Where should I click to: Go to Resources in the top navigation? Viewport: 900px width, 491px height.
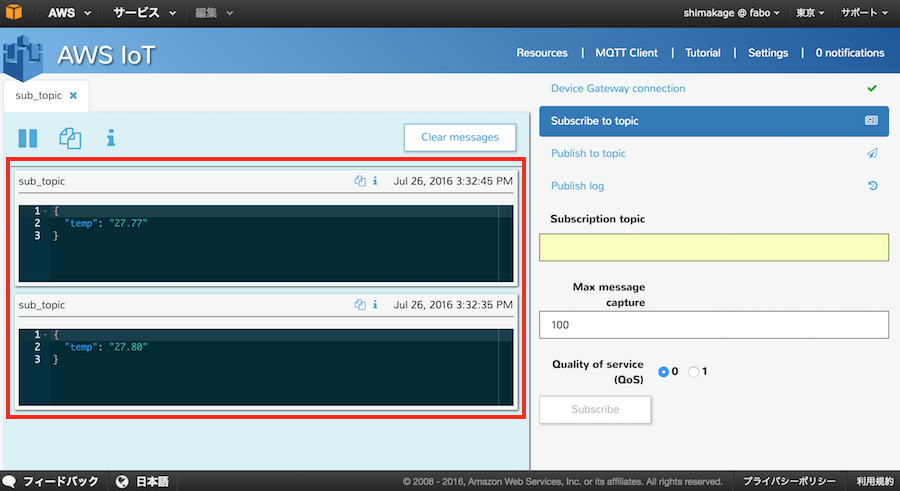pos(542,53)
